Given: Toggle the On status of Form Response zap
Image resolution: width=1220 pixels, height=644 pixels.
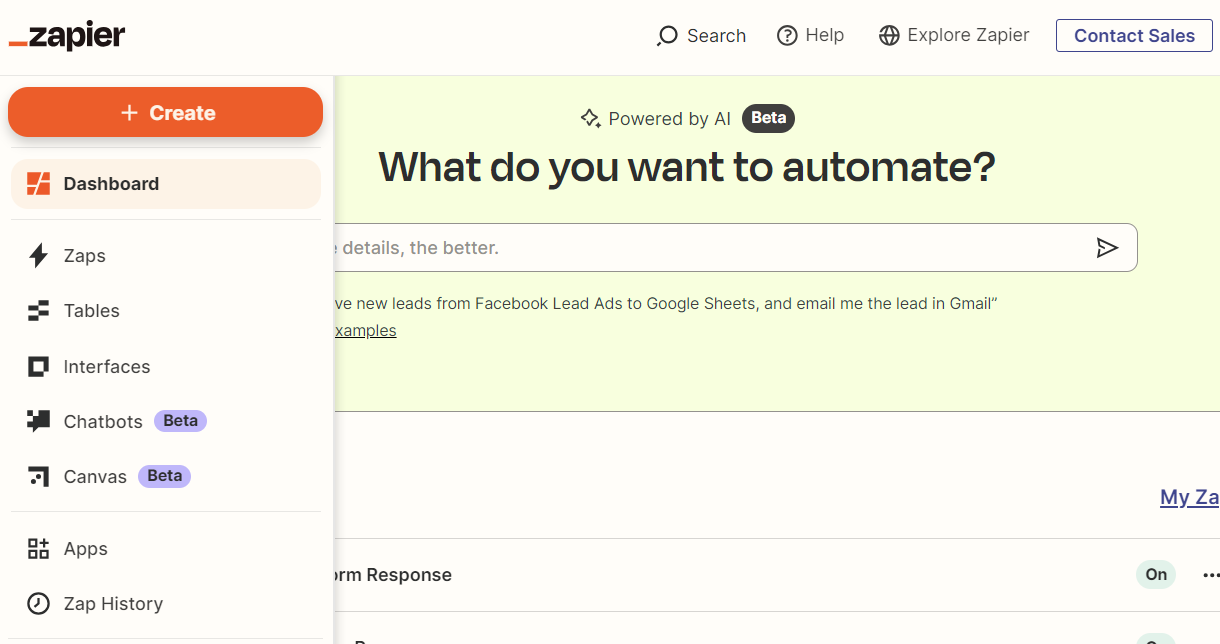Looking at the screenshot, I should pos(1156,575).
